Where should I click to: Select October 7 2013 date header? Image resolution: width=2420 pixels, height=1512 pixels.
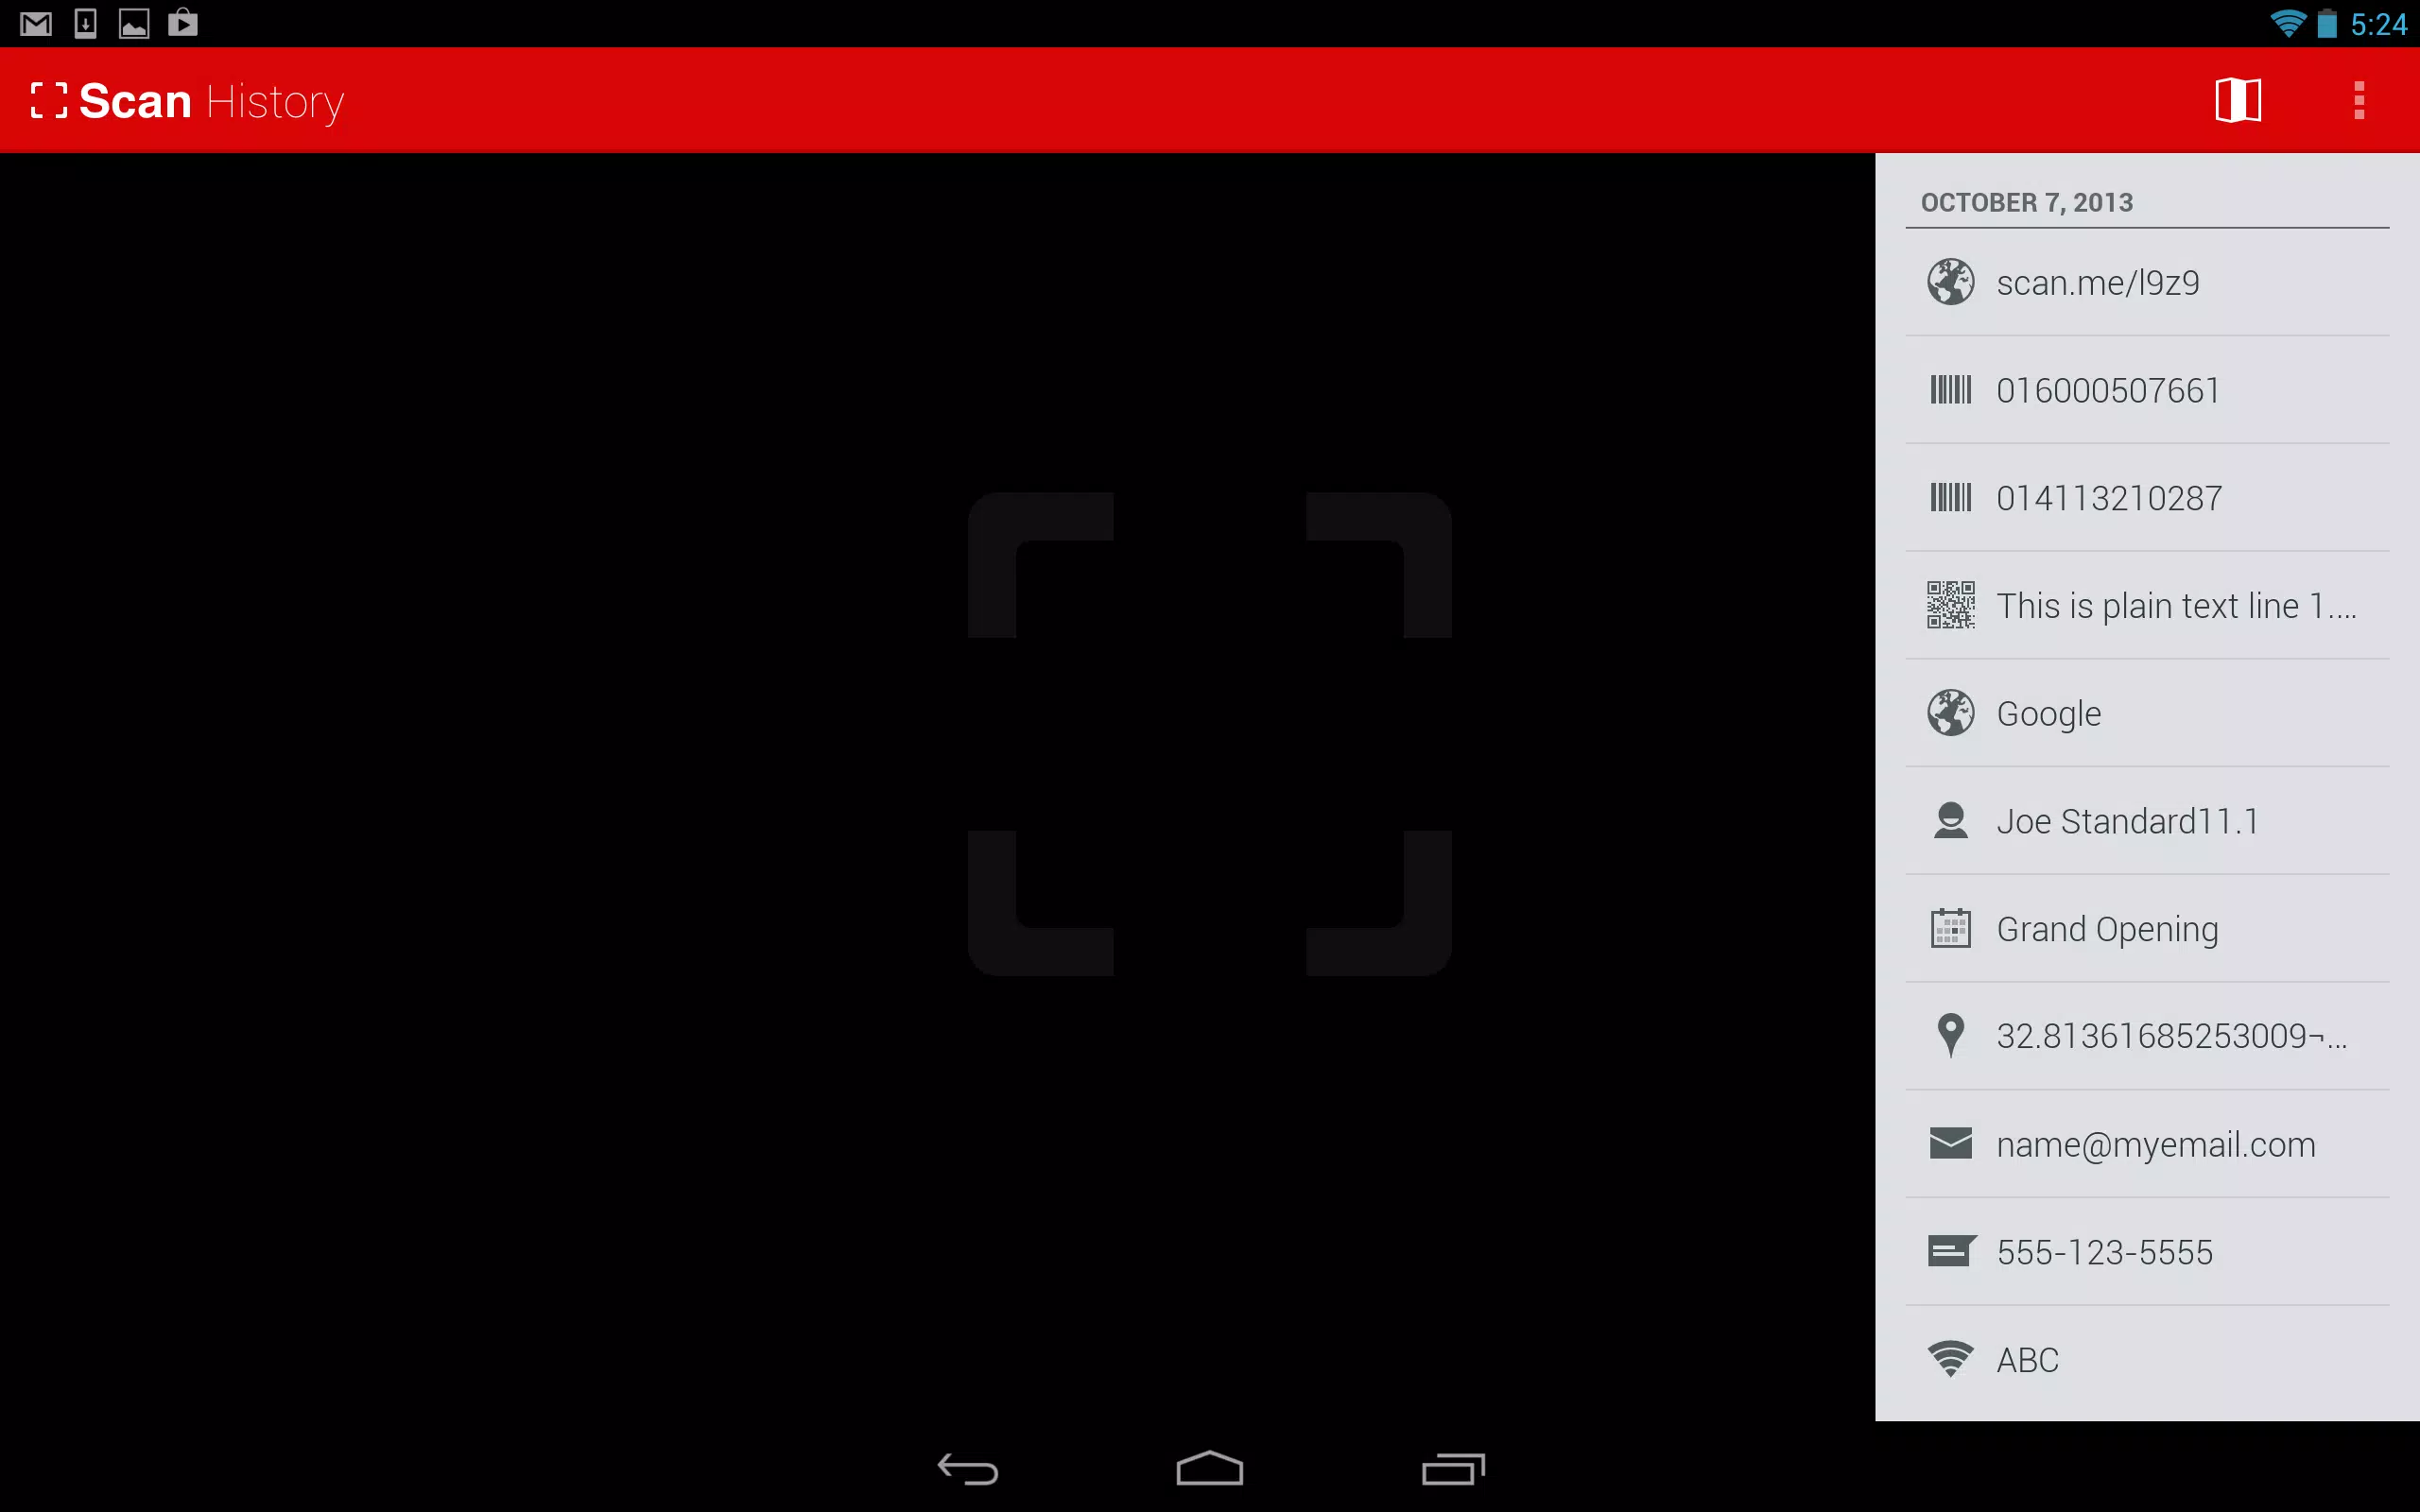point(2026,200)
